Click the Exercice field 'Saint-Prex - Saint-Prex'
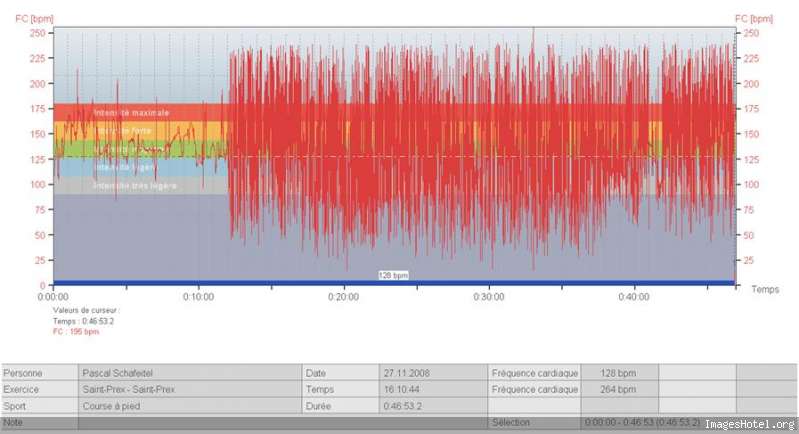The image size is (799, 434). pos(190,389)
